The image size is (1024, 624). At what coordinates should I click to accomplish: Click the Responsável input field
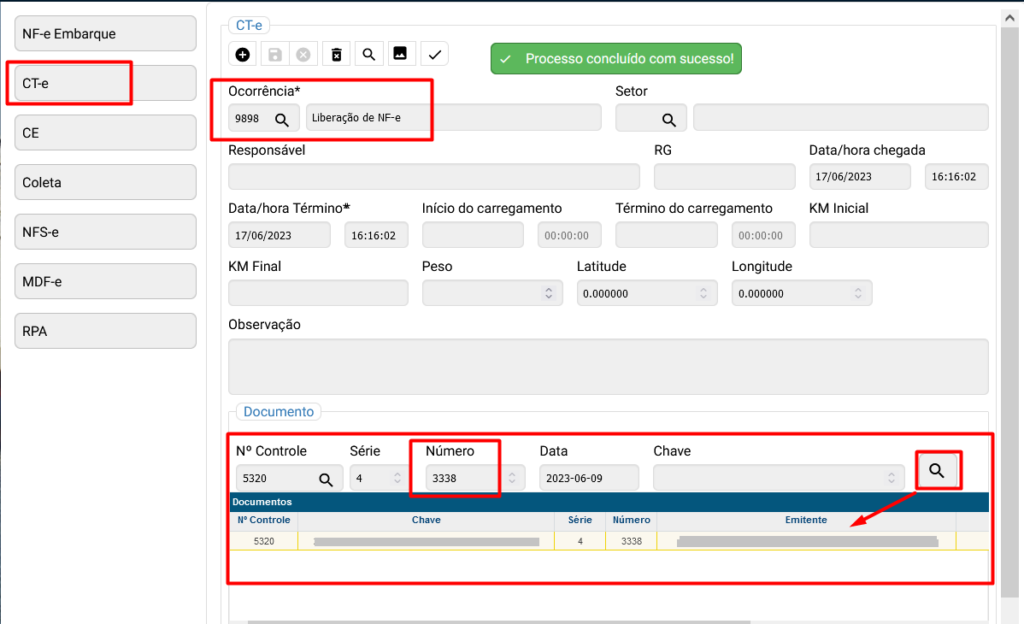(x=433, y=177)
